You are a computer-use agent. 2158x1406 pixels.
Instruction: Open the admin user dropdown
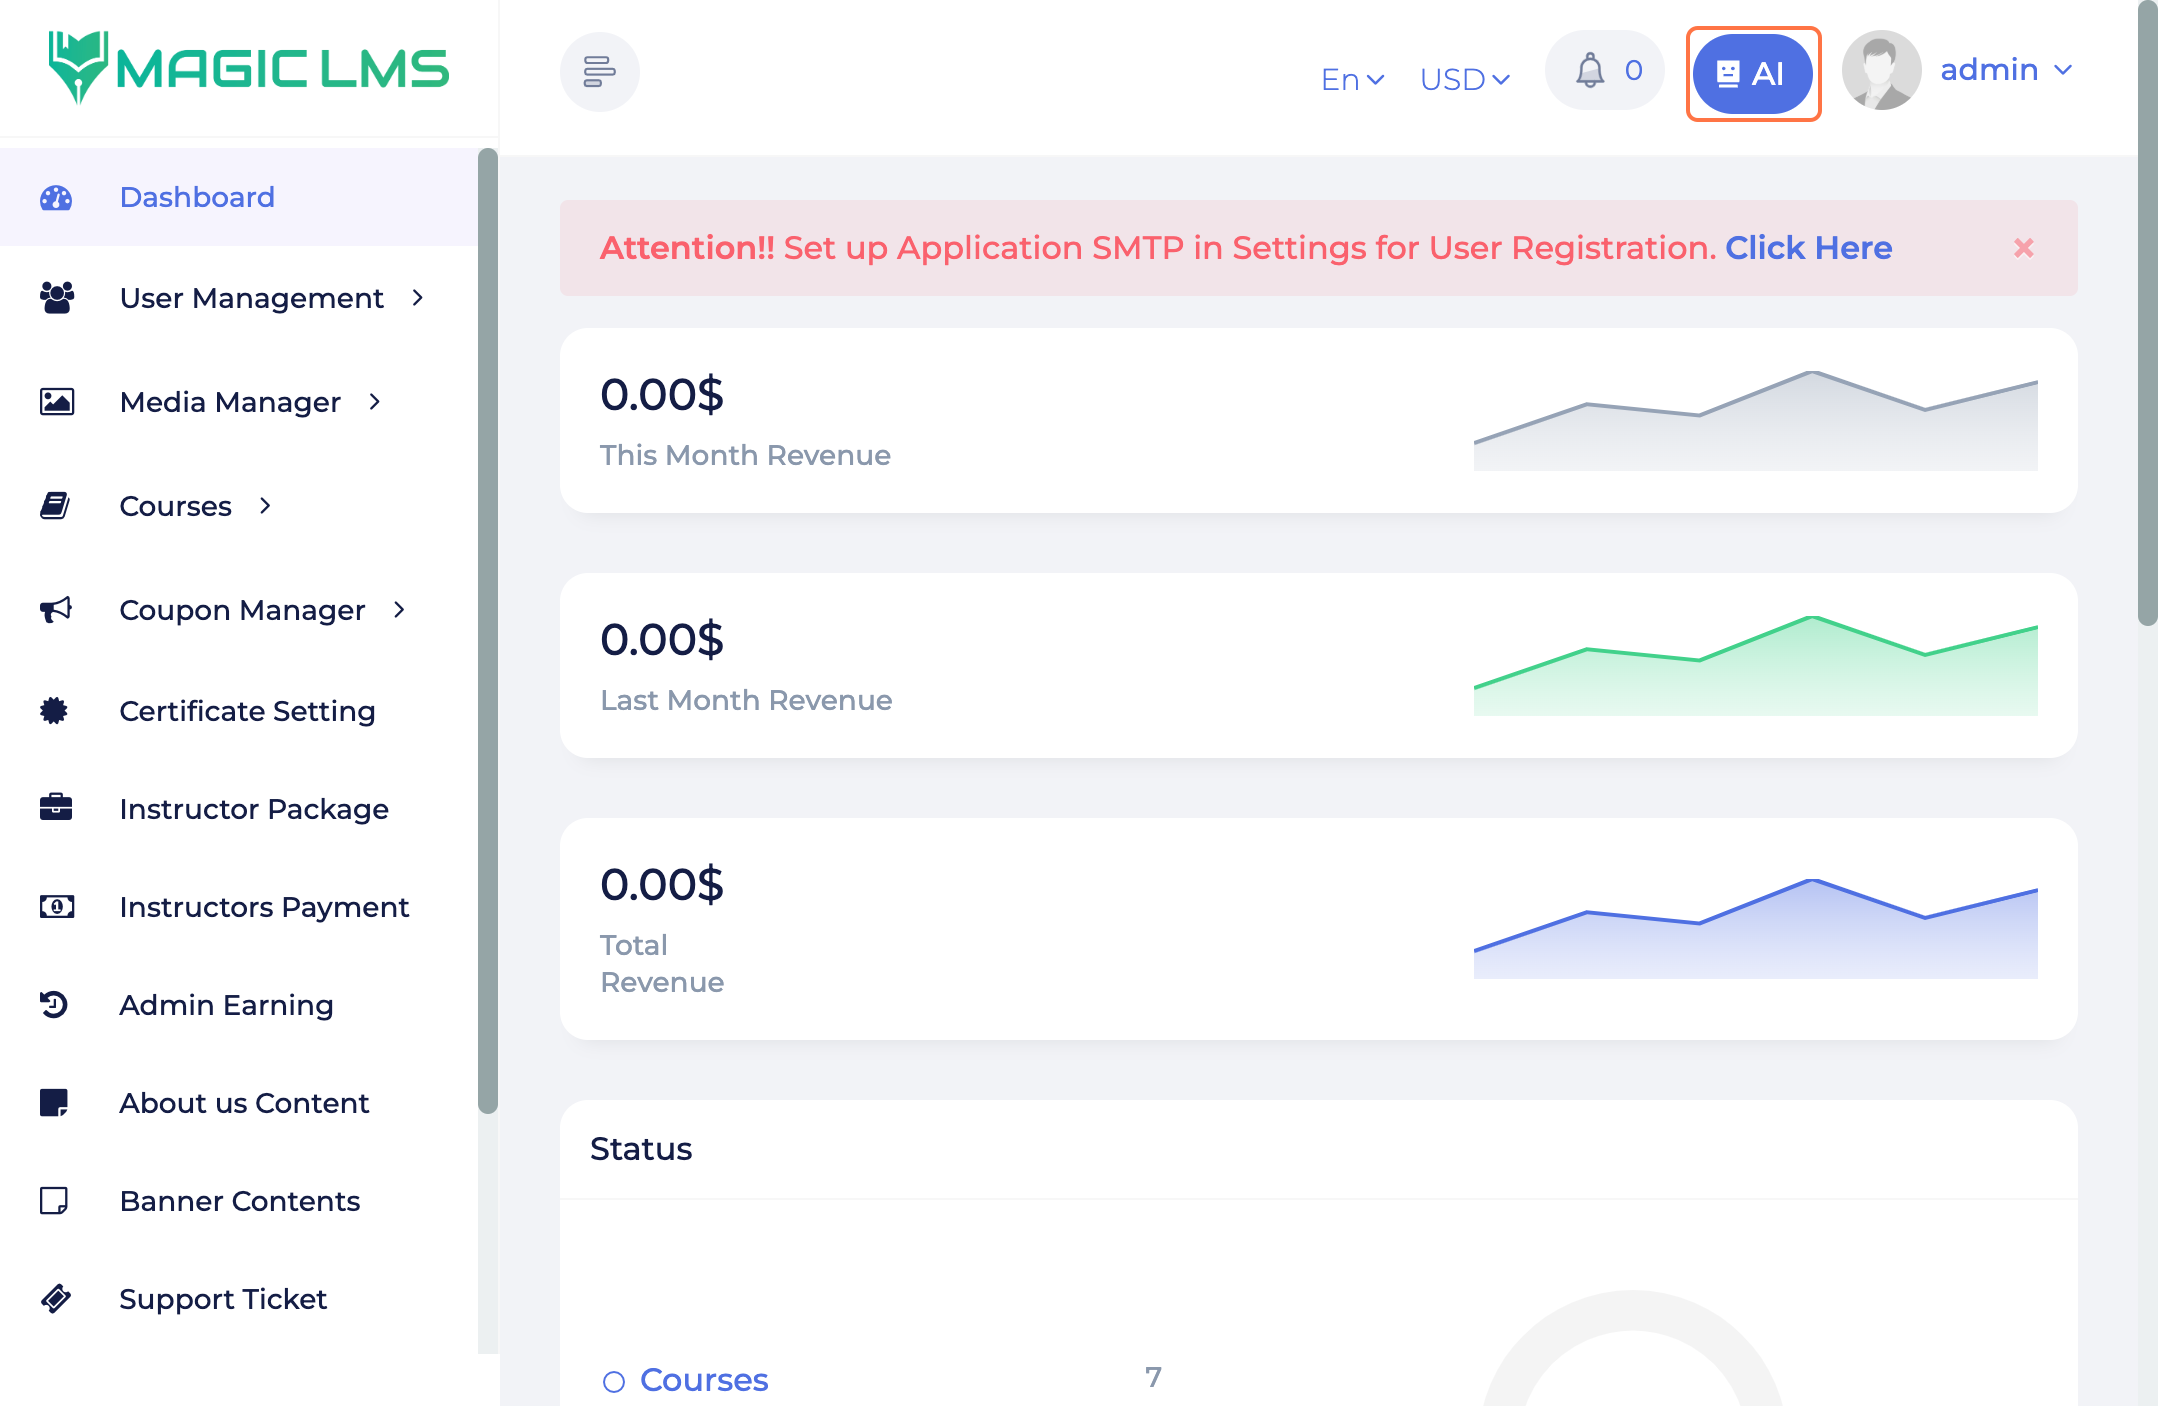click(2006, 70)
